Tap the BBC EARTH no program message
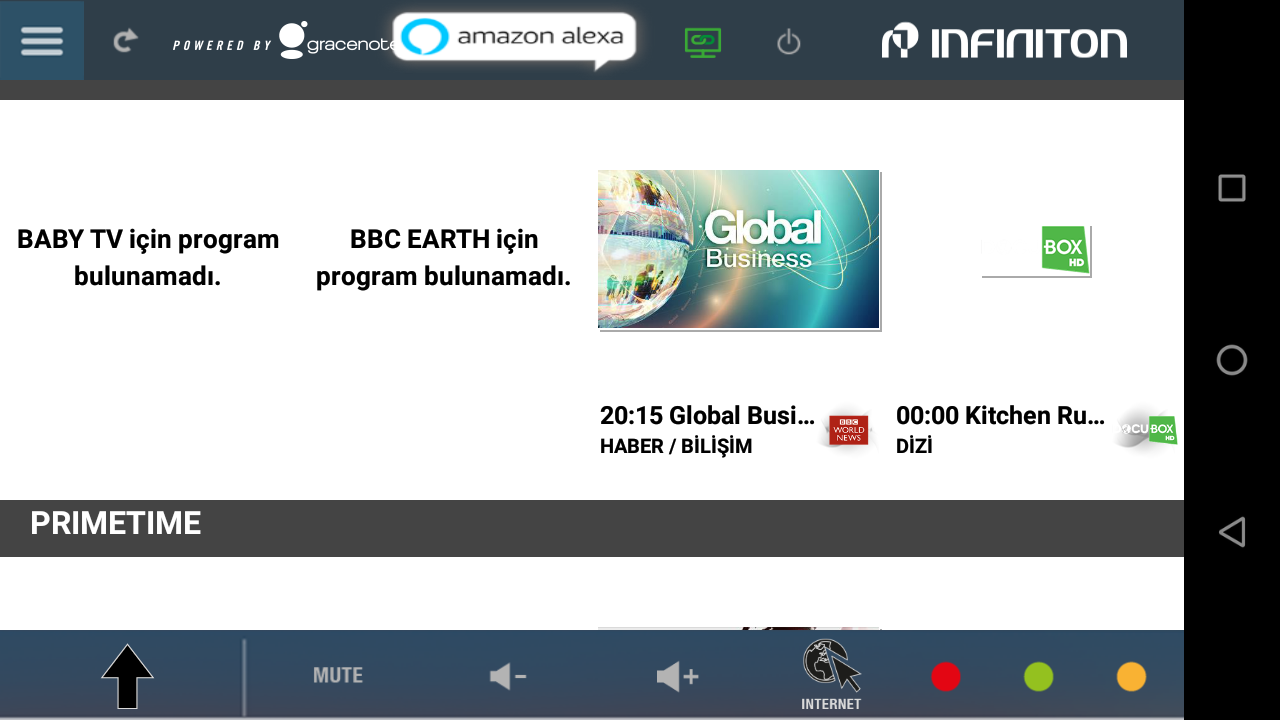This screenshot has width=1280, height=720. [444, 257]
